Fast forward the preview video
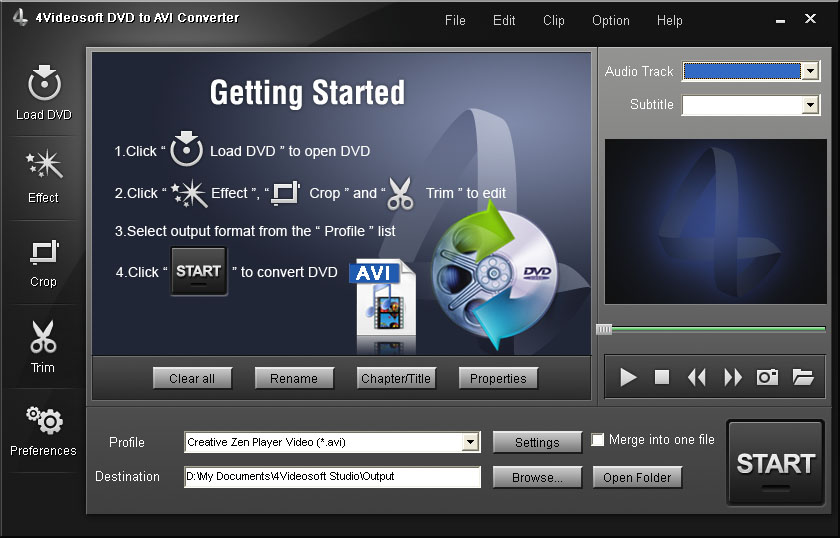The width and height of the screenshot is (840, 538). pos(733,377)
